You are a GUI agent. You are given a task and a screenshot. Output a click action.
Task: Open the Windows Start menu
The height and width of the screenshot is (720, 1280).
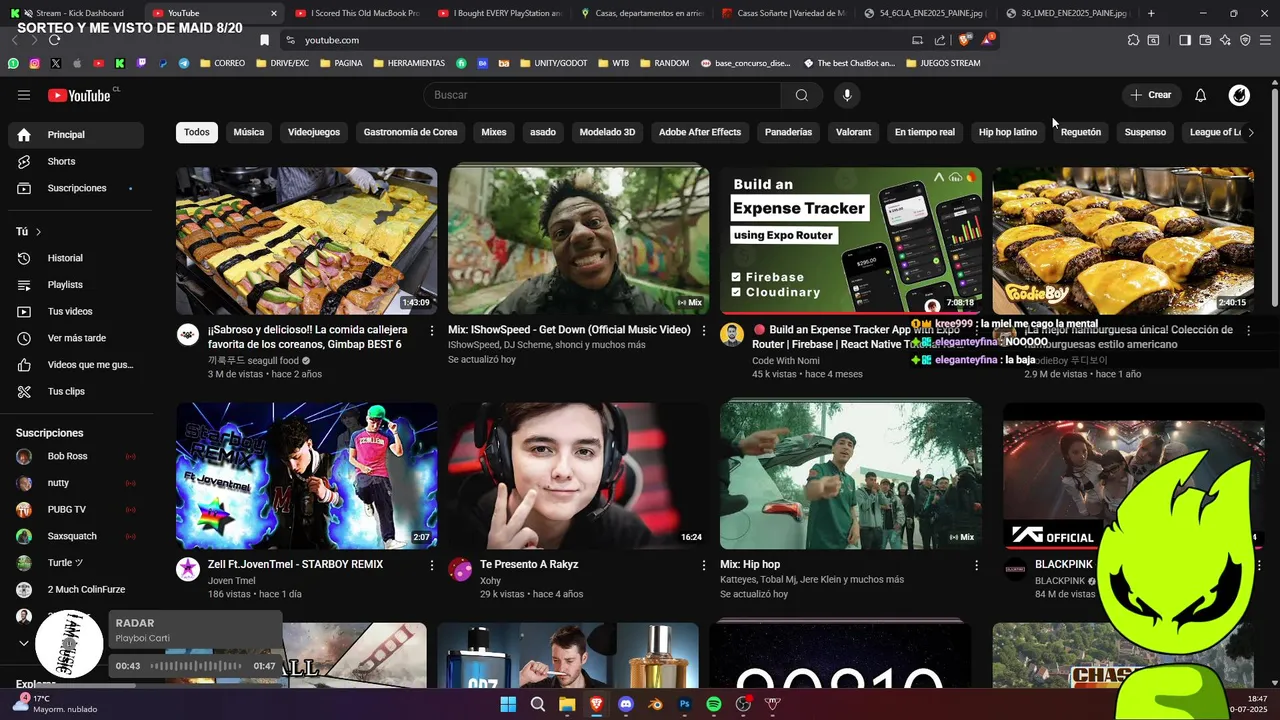pyautogui.click(x=508, y=704)
